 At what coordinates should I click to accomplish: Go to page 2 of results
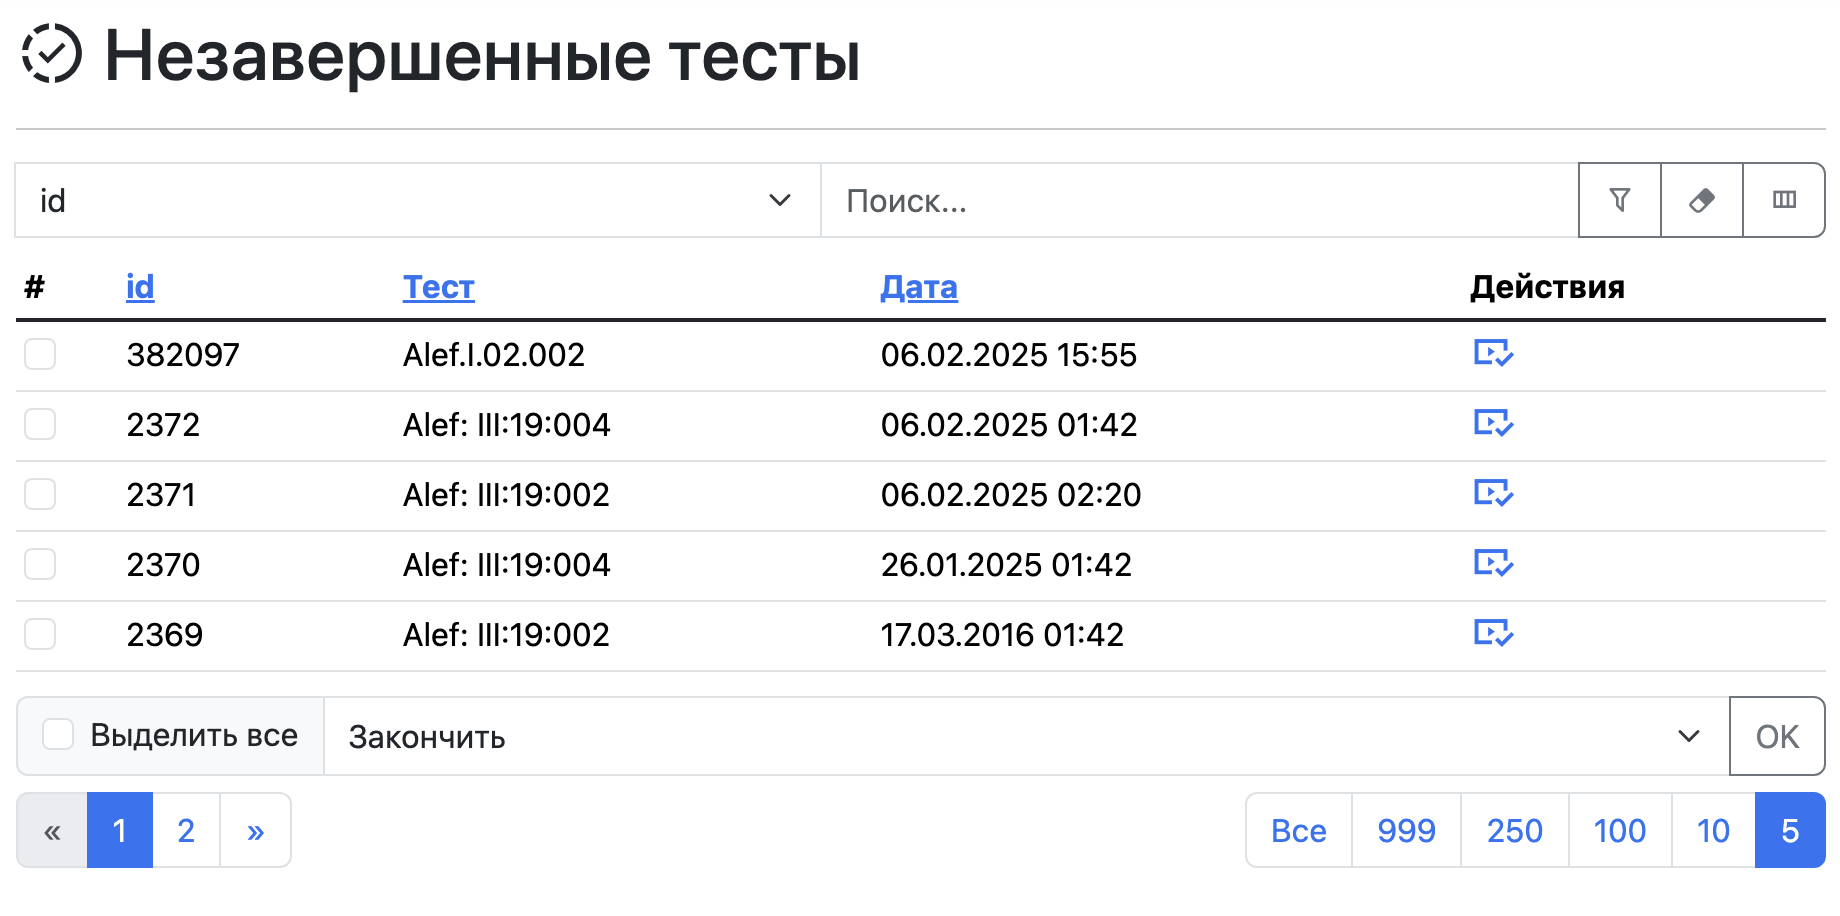pyautogui.click(x=186, y=830)
